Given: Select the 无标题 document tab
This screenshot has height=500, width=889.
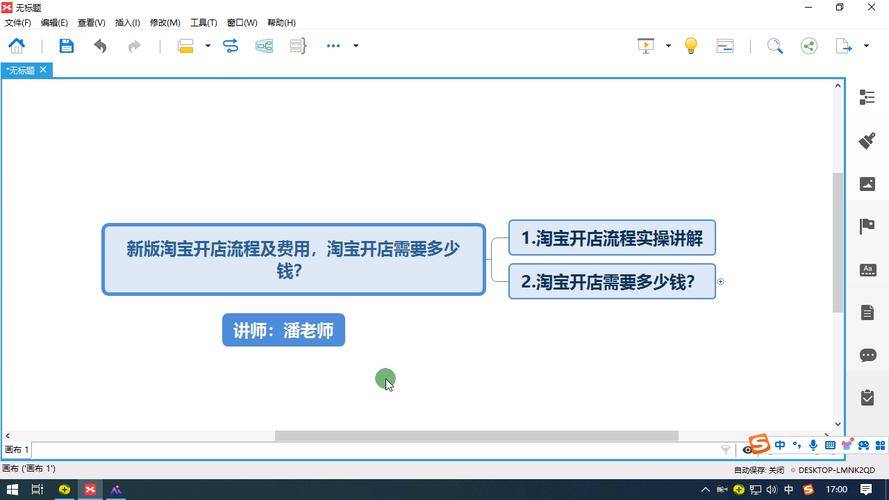Looking at the screenshot, I should 20,70.
